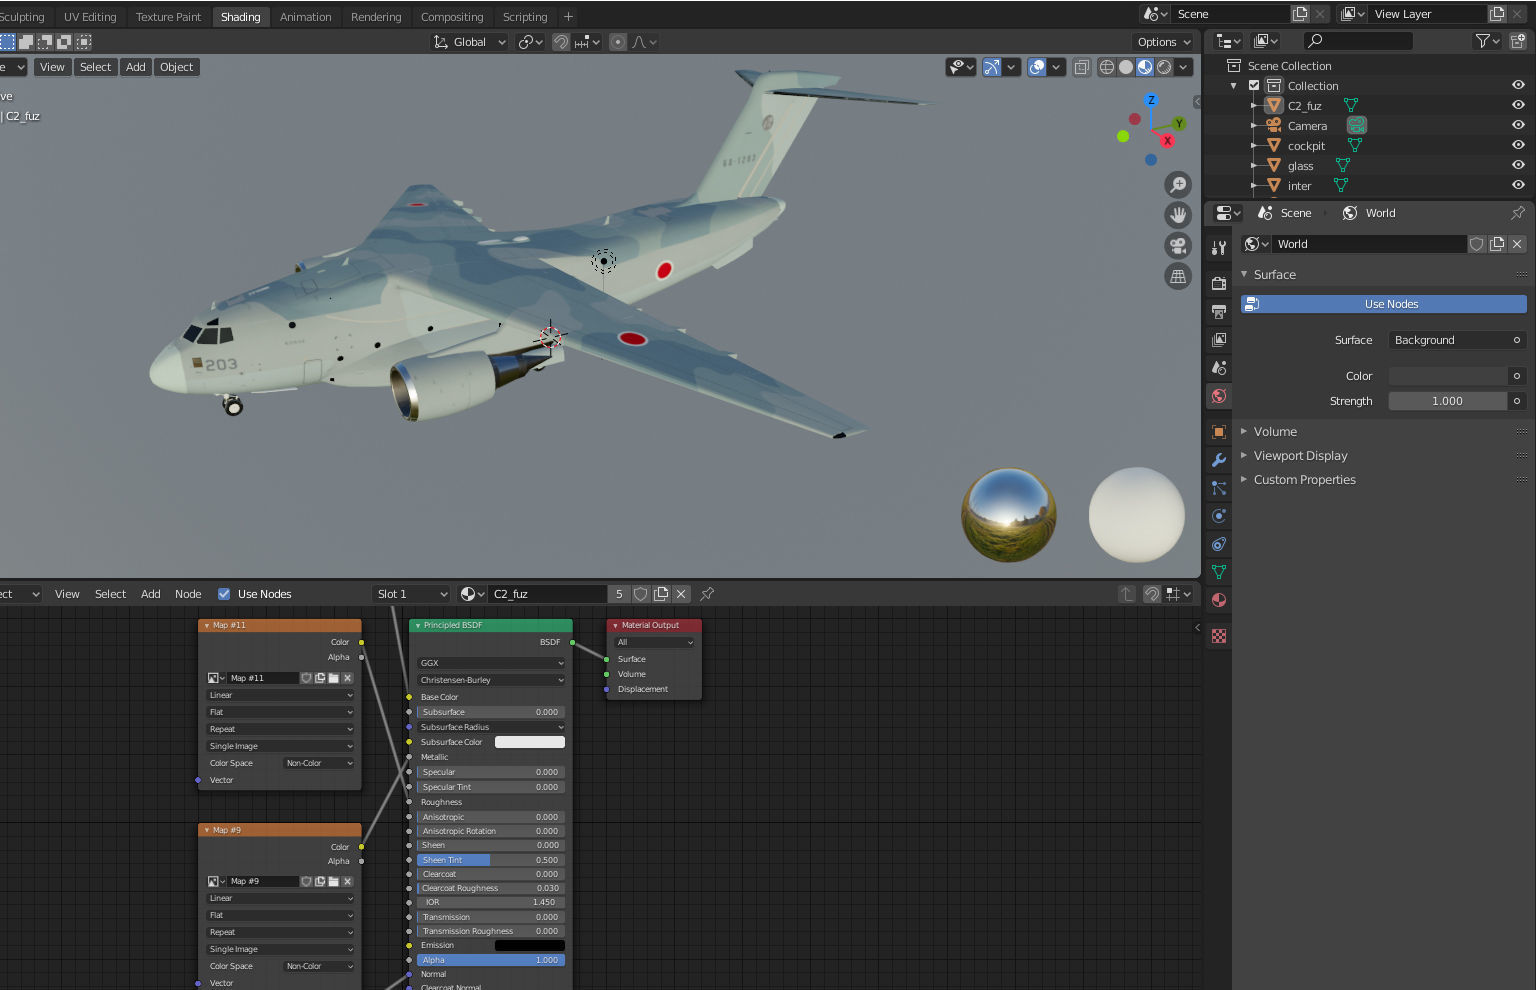The width and height of the screenshot is (1536, 990).
Task: Expand the Viewport Display panel
Action: tap(1300, 456)
